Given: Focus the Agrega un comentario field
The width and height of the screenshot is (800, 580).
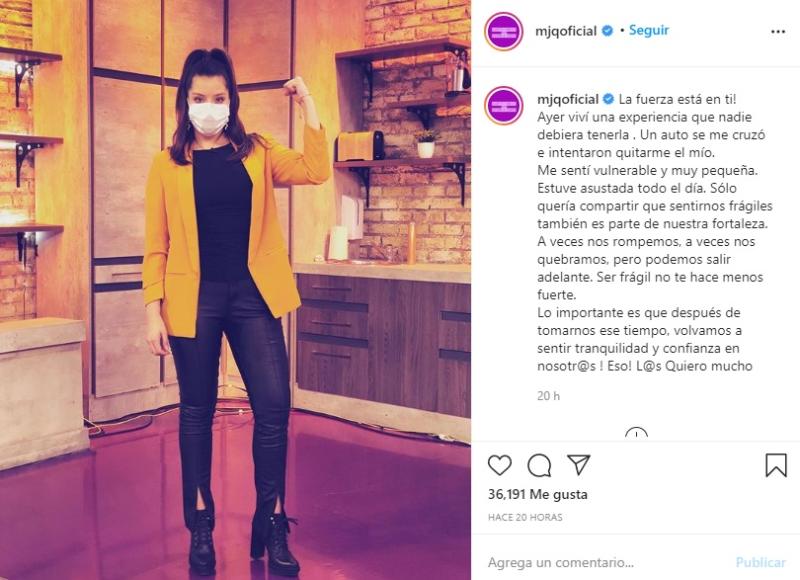Looking at the screenshot, I should (x=607, y=563).
